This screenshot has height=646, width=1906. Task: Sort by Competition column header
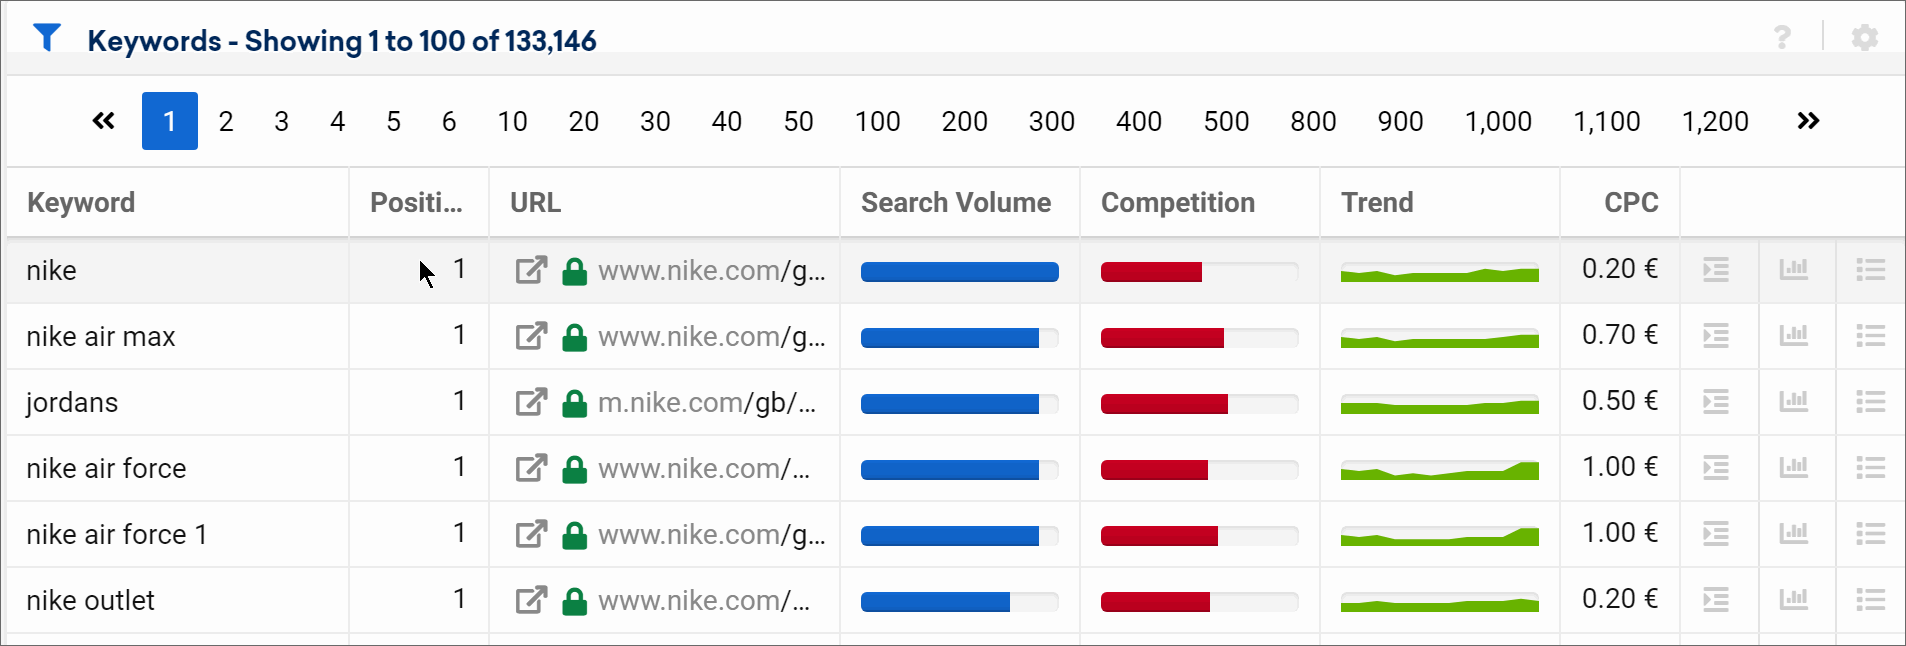1177,202
